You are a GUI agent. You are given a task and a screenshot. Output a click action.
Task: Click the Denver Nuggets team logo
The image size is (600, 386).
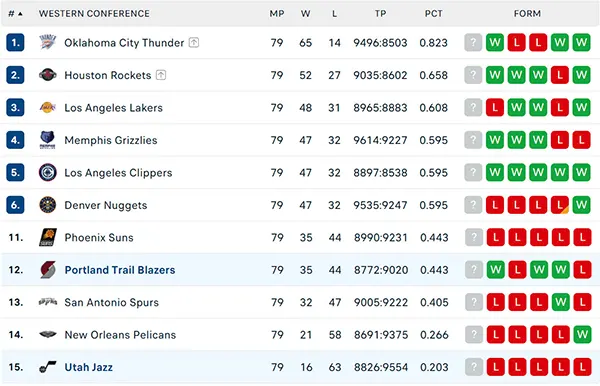point(48,205)
